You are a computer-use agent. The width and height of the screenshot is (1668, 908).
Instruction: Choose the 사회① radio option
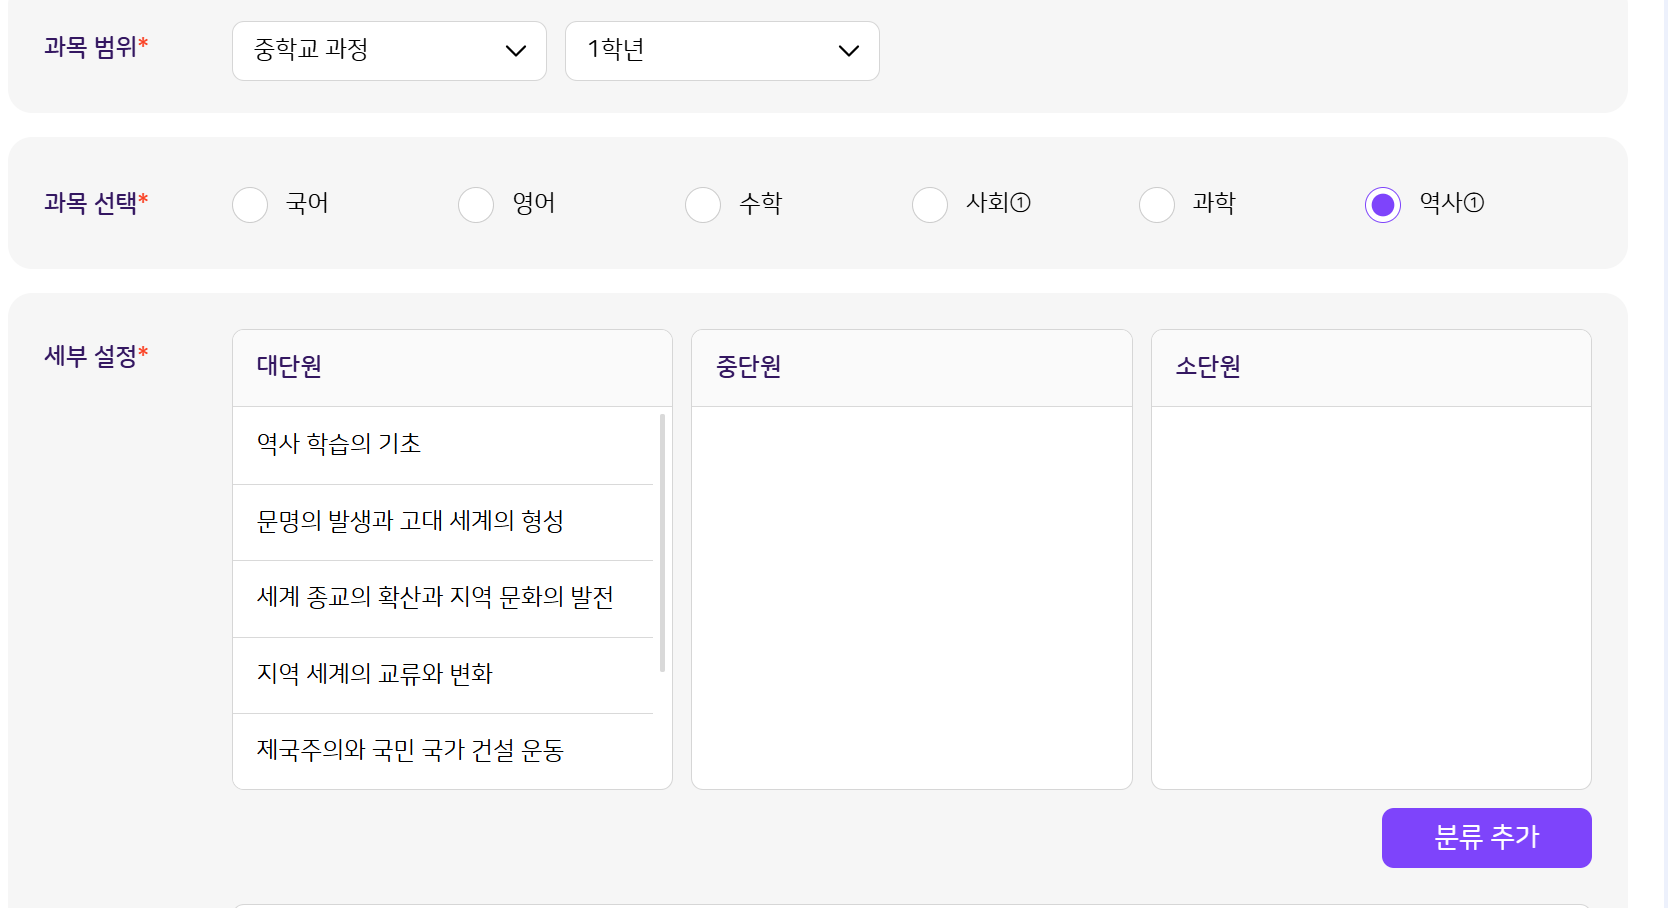(930, 205)
